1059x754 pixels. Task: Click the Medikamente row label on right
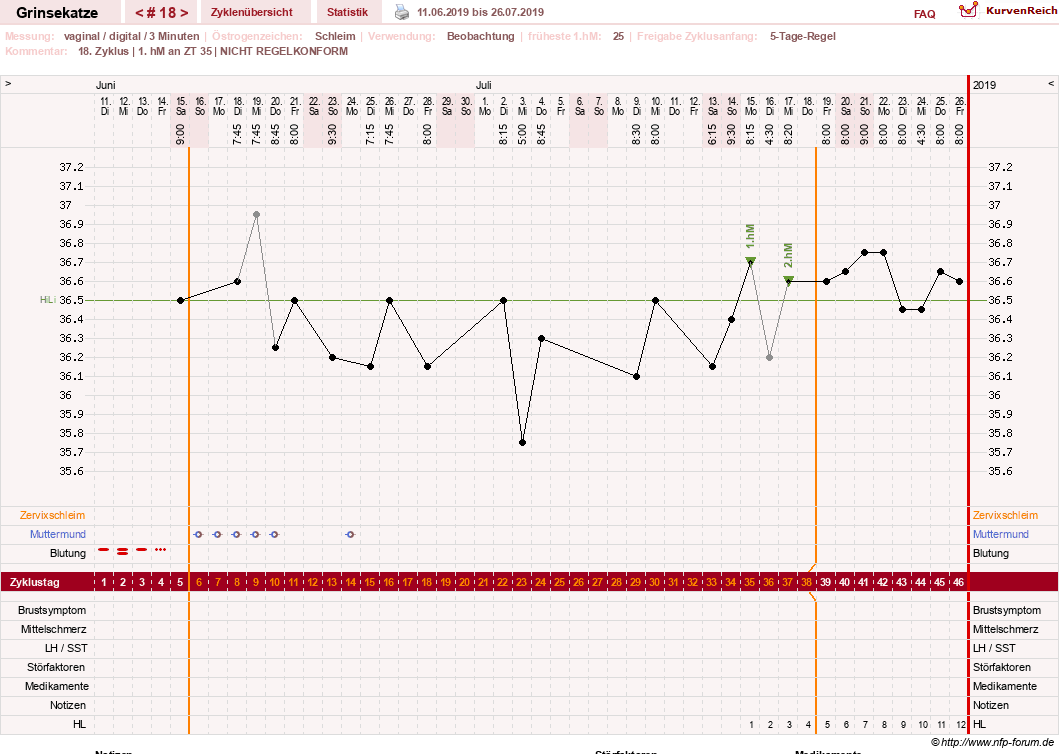1004,686
